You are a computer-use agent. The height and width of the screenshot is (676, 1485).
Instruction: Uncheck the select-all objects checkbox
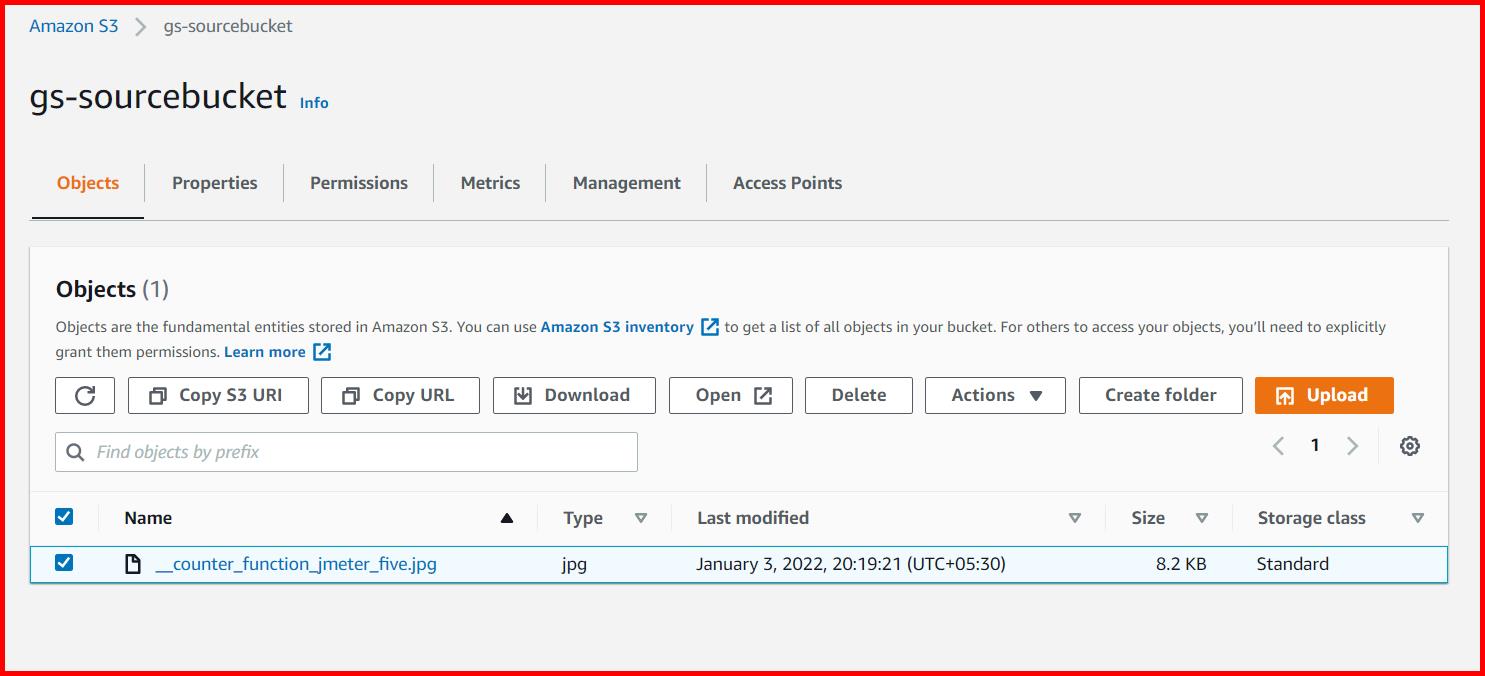pyautogui.click(x=65, y=516)
